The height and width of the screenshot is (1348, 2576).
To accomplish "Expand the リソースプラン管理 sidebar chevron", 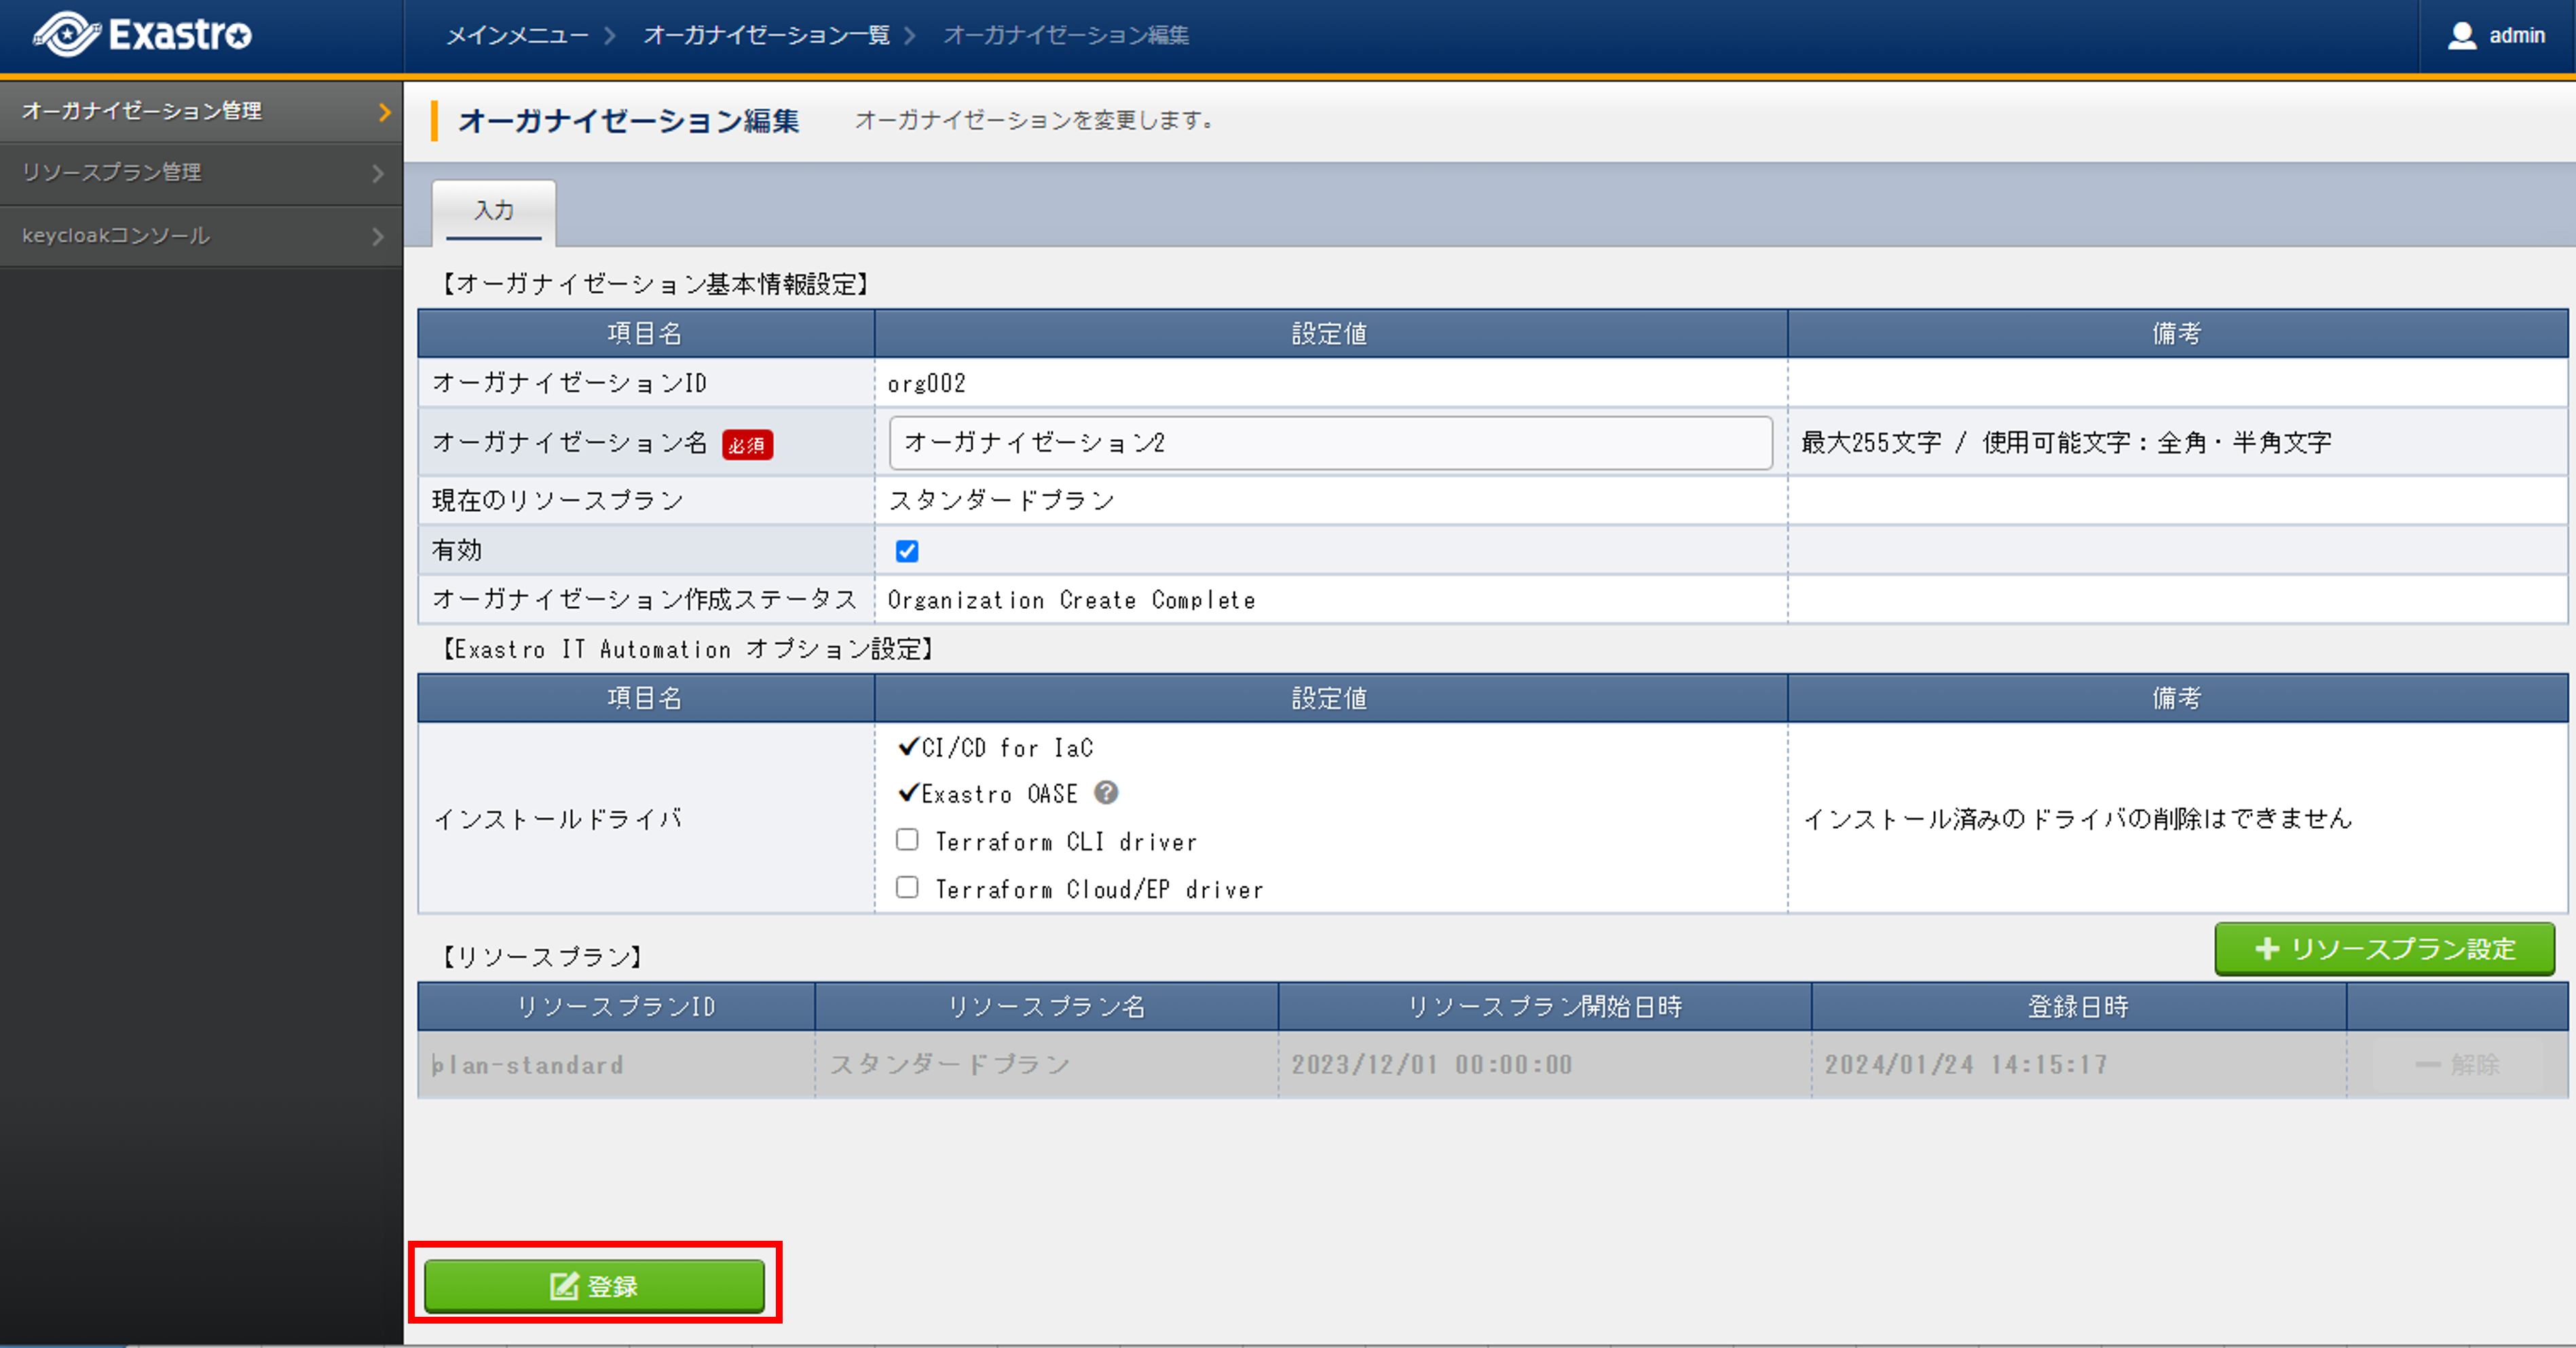I will click(378, 174).
